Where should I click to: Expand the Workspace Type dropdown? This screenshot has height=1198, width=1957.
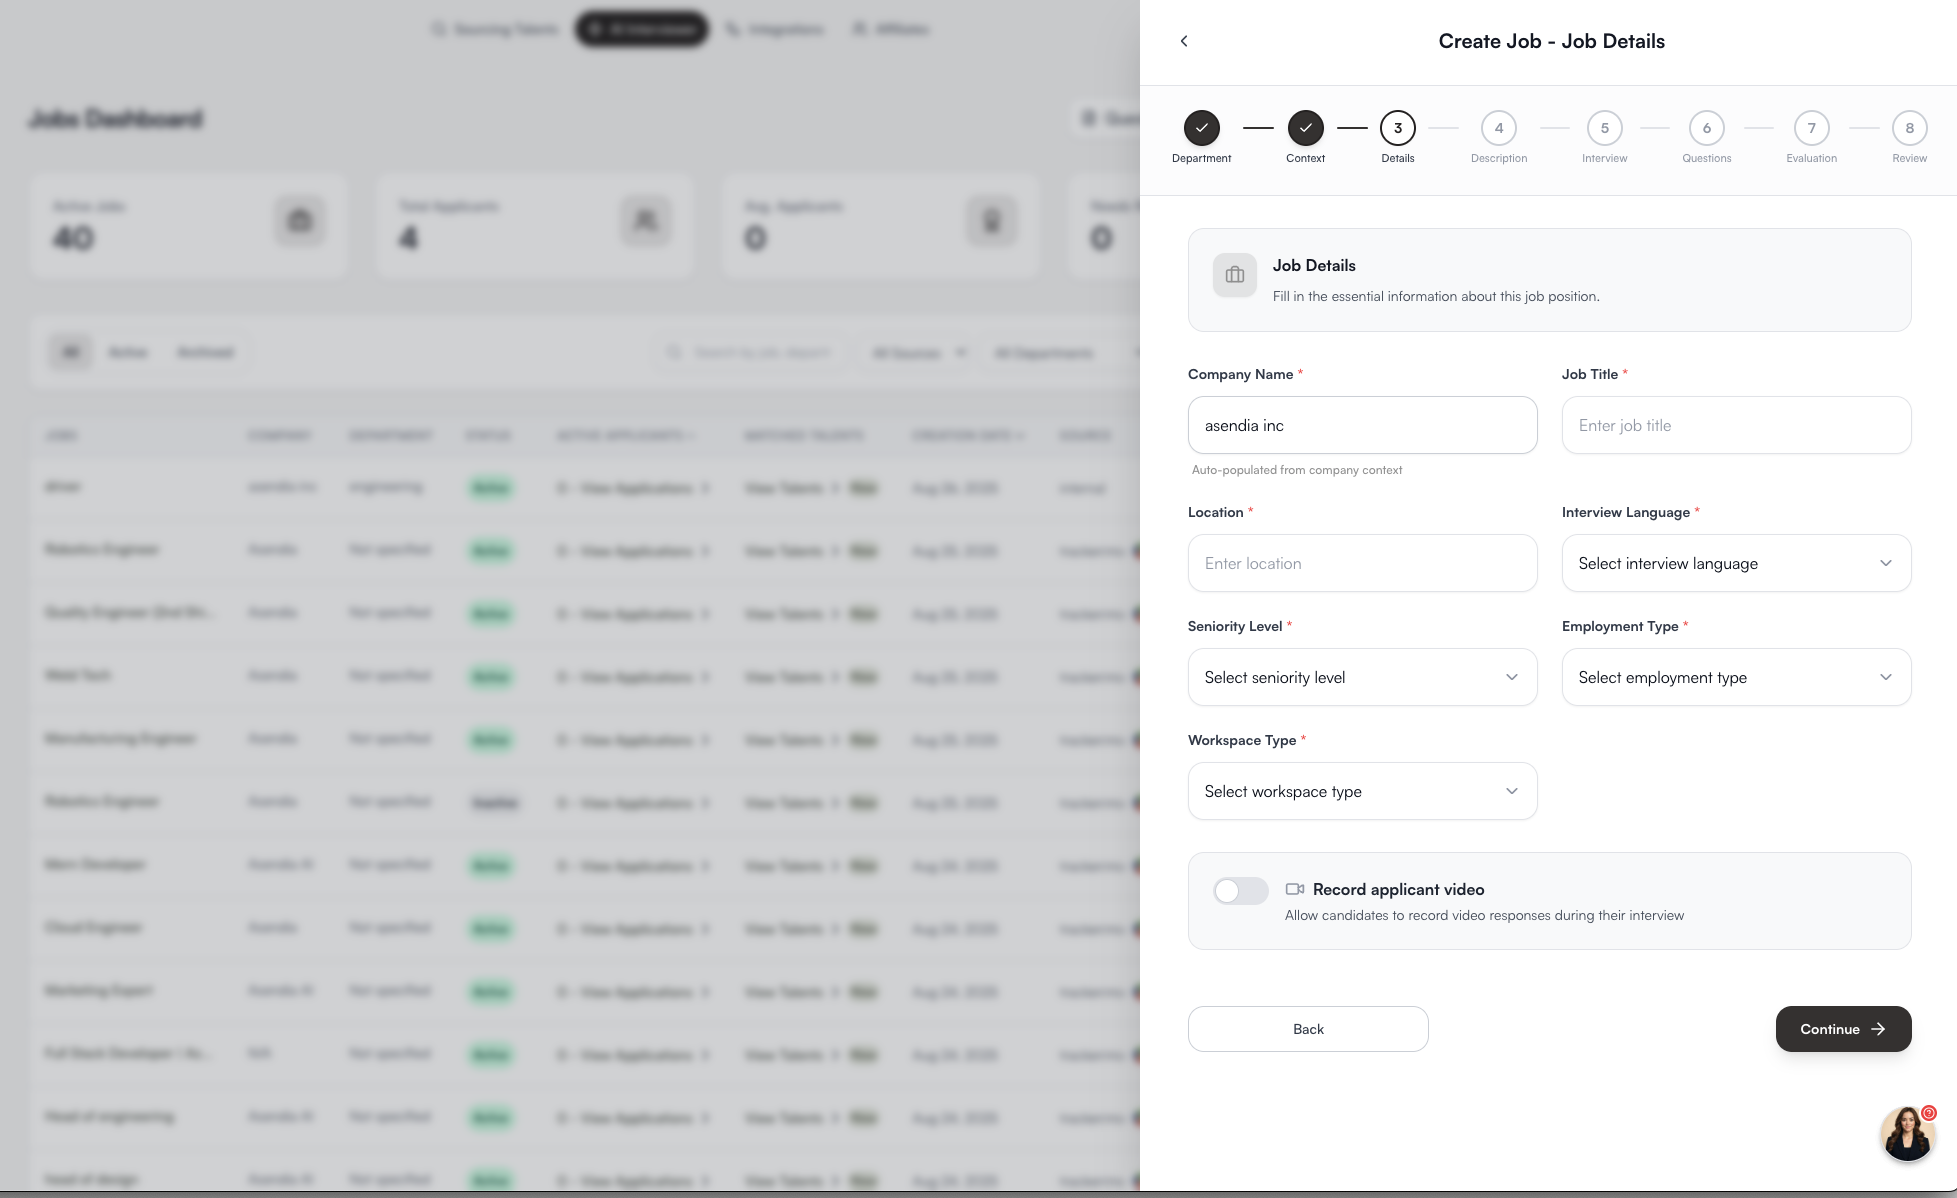pos(1362,791)
